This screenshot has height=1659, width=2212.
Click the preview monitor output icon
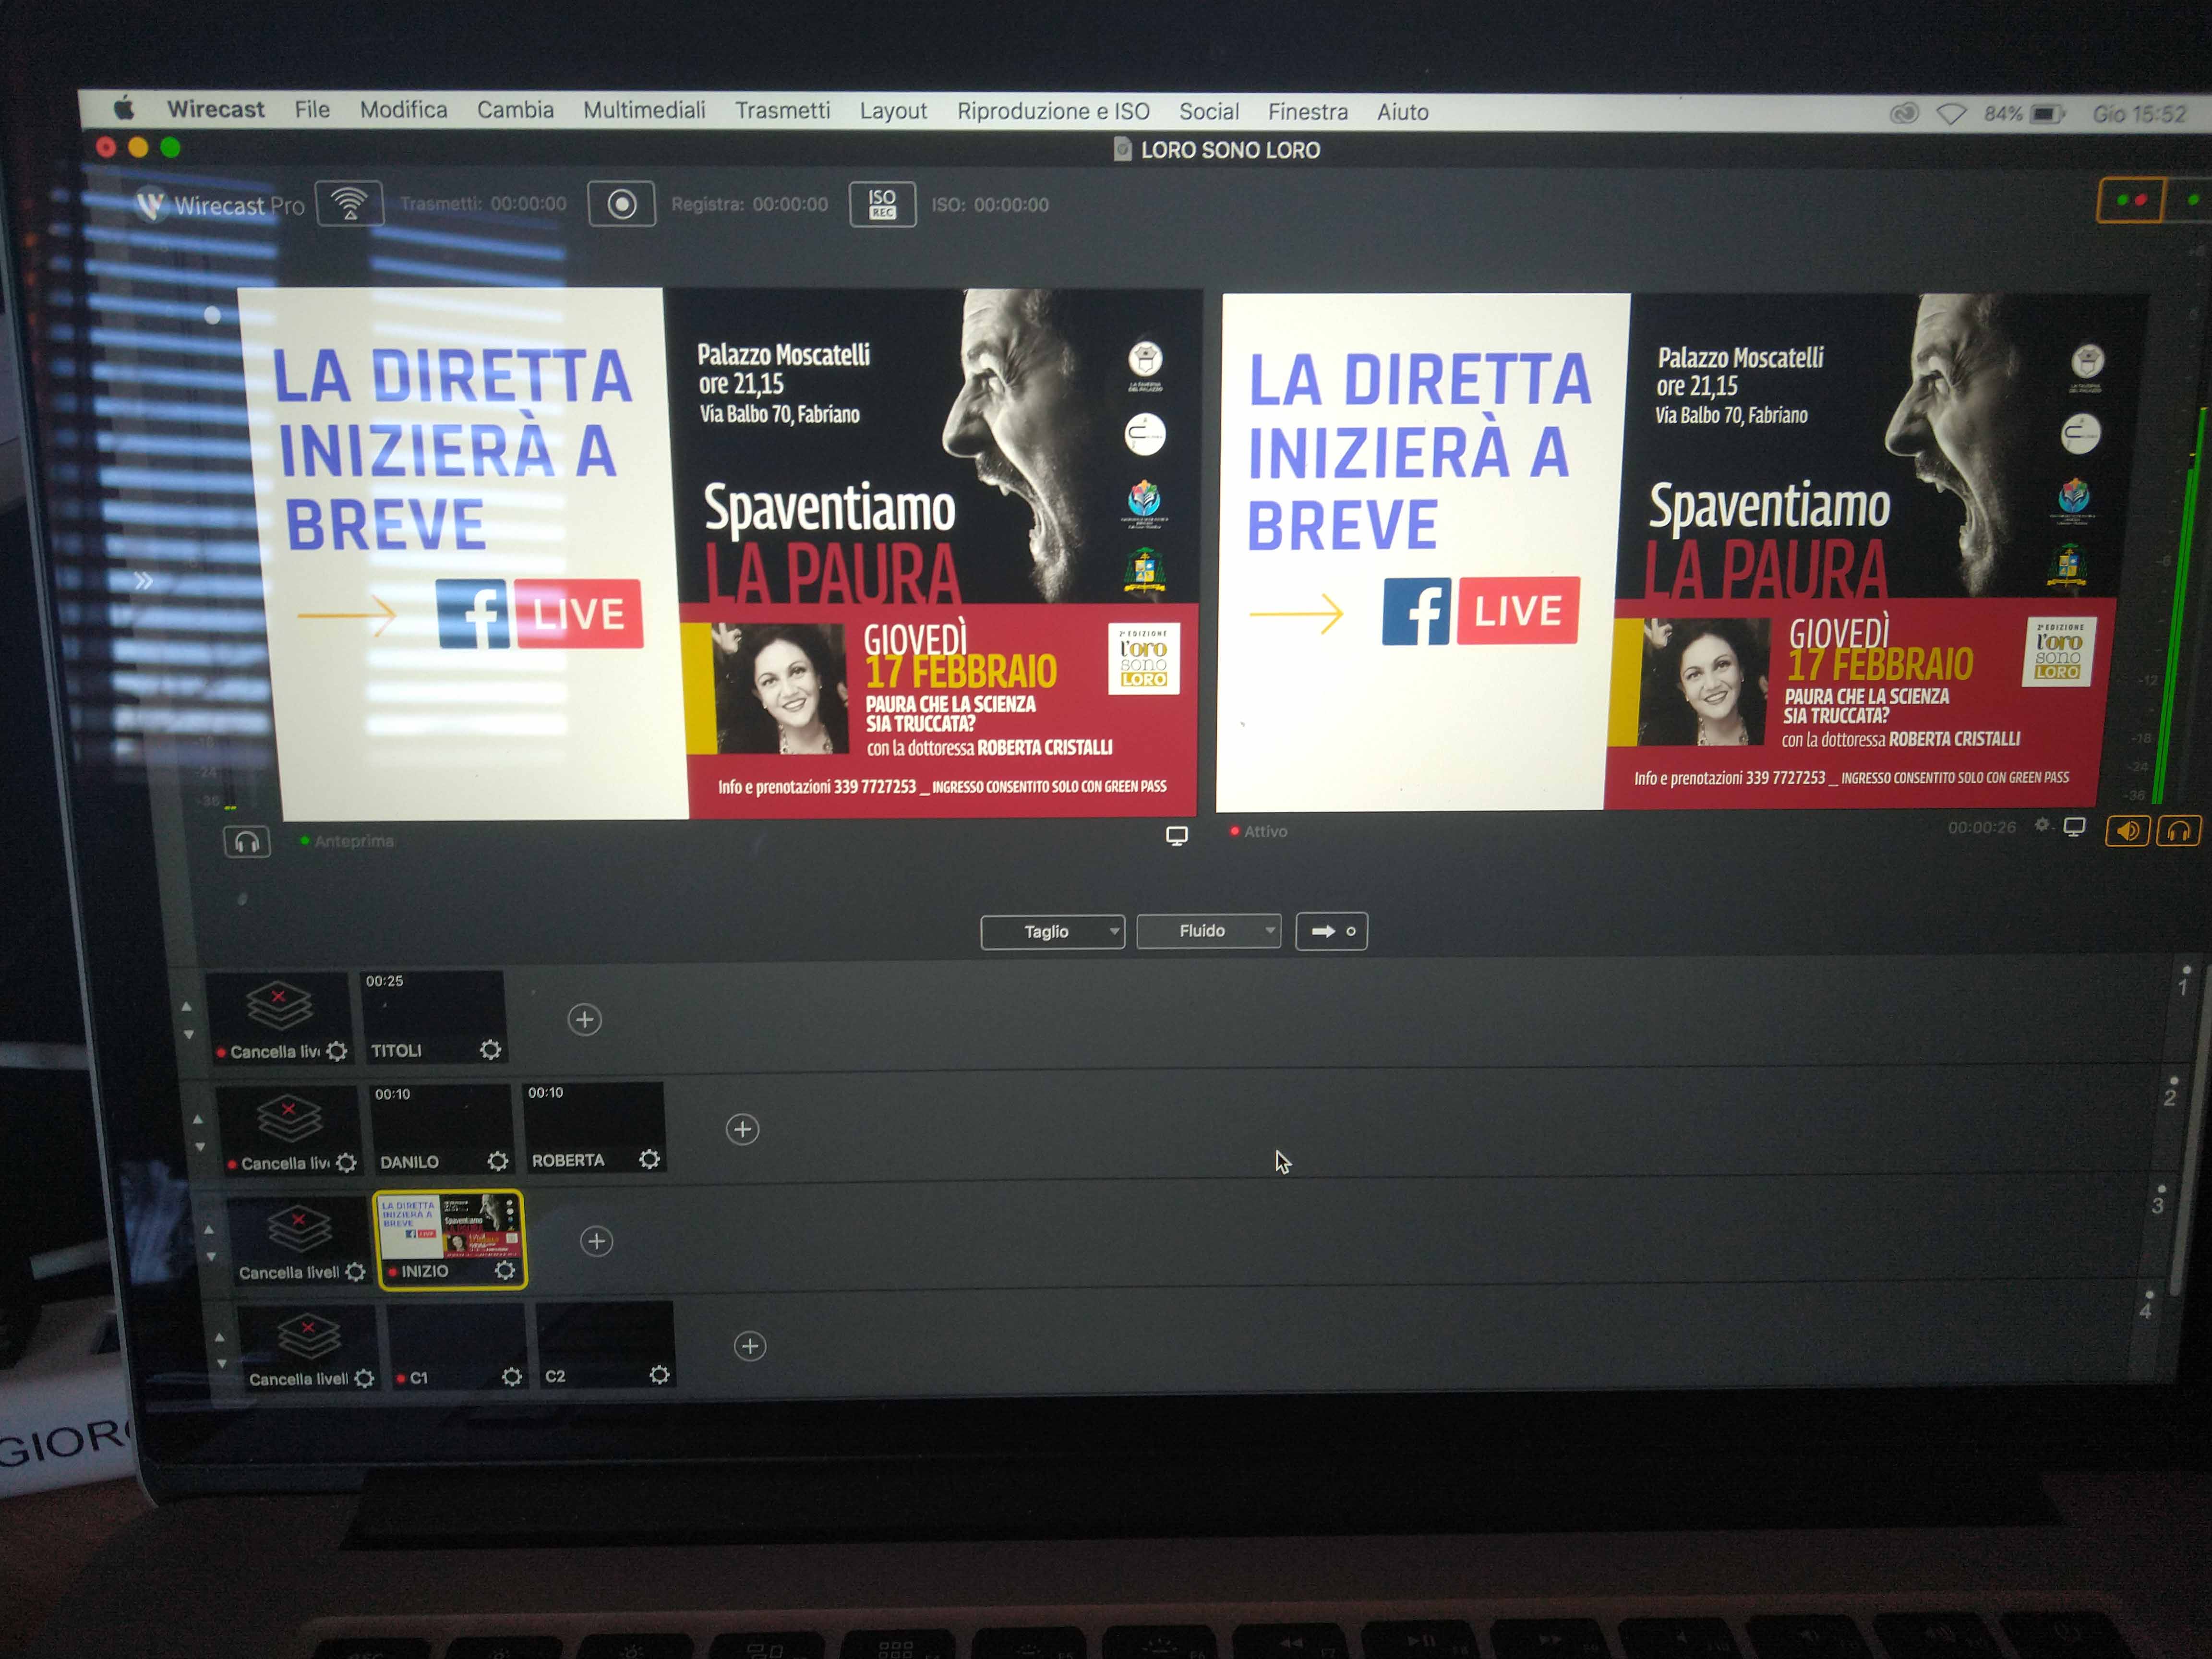[1177, 836]
